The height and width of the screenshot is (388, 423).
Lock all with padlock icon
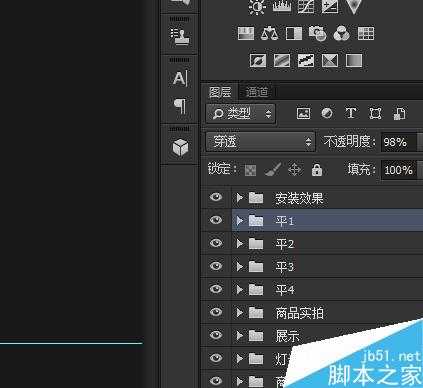coord(317,169)
